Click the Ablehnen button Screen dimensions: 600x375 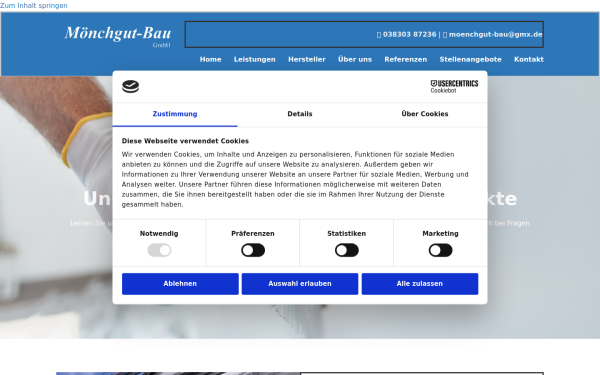click(180, 284)
